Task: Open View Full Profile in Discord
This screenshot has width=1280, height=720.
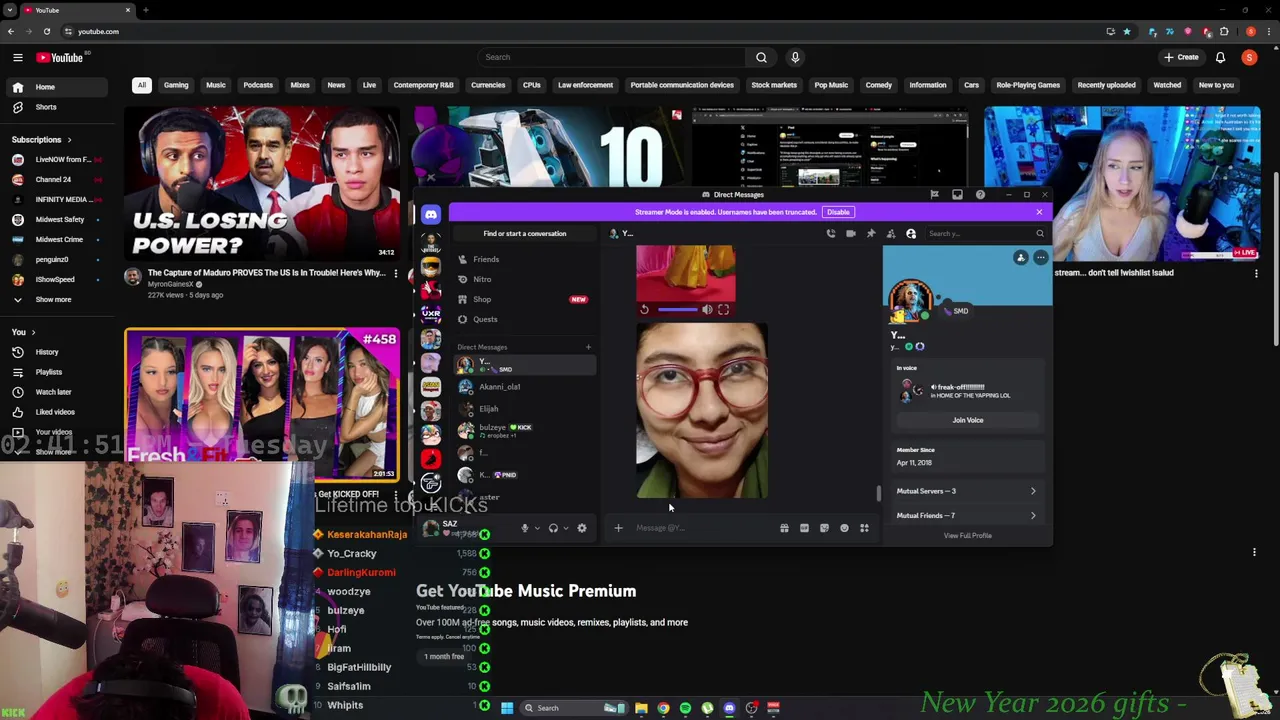Action: click(x=967, y=536)
